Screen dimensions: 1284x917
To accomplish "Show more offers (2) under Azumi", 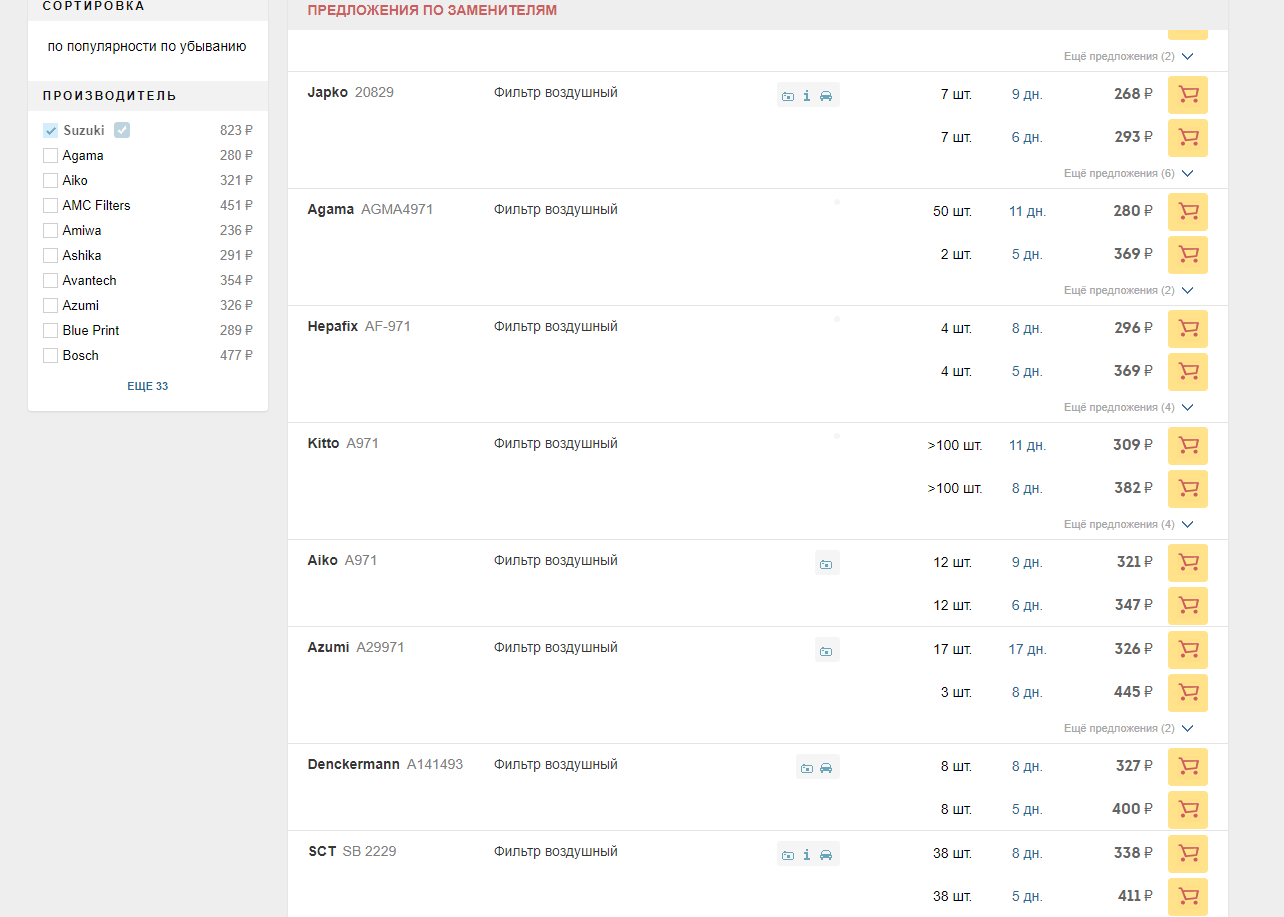I will click(1128, 729).
